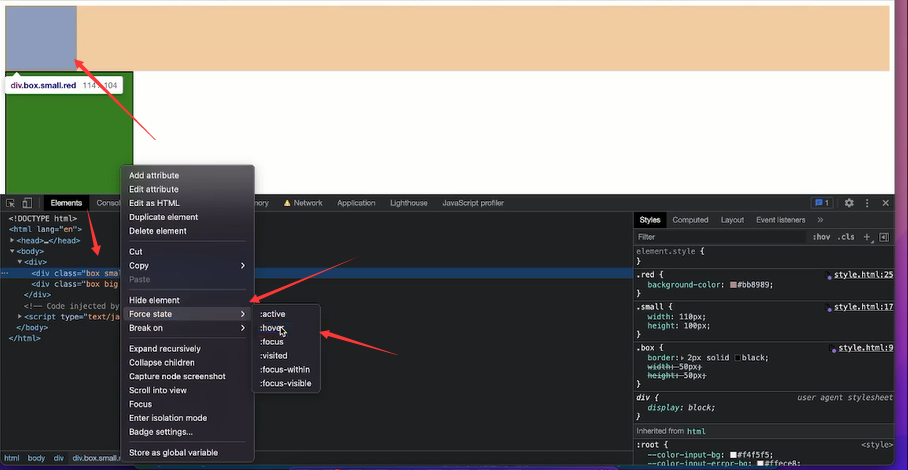Toggle the device toolbar icon
Image resolution: width=908 pixels, height=470 pixels.
point(27,203)
